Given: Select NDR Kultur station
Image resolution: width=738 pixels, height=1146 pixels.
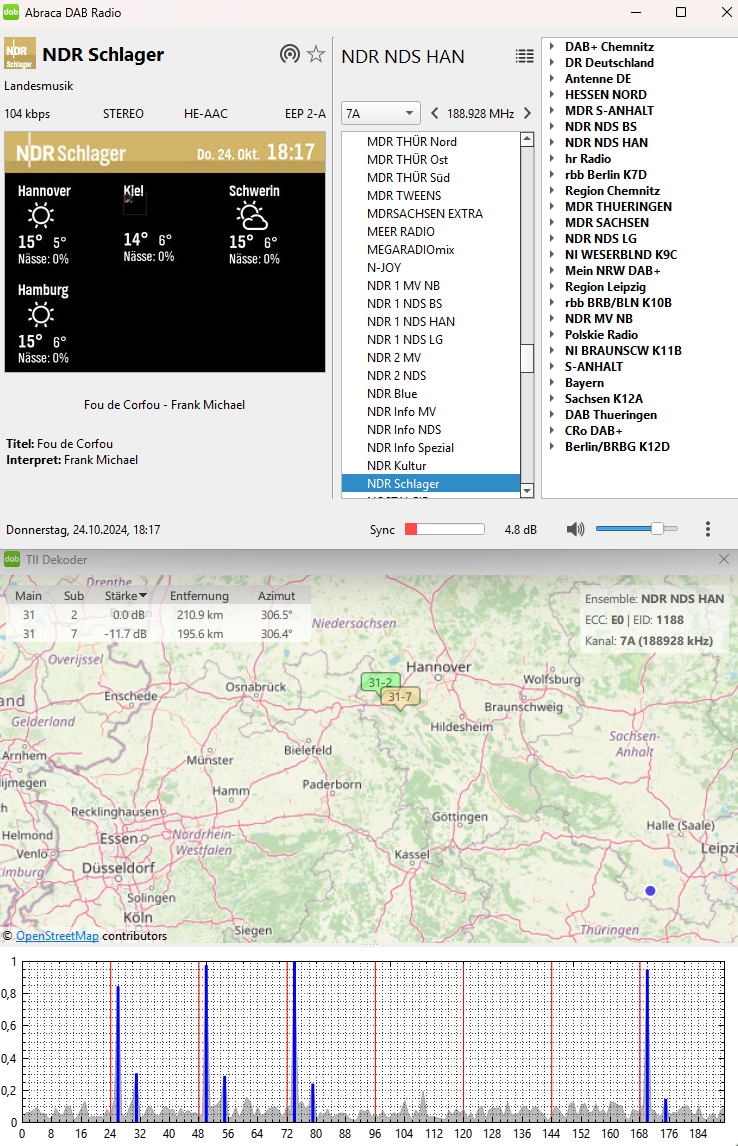Looking at the screenshot, I should pos(430,466).
